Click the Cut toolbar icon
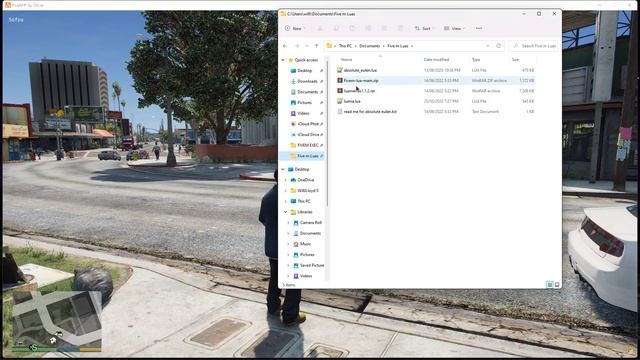The width and height of the screenshot is (640, 360). click(320, 28)
